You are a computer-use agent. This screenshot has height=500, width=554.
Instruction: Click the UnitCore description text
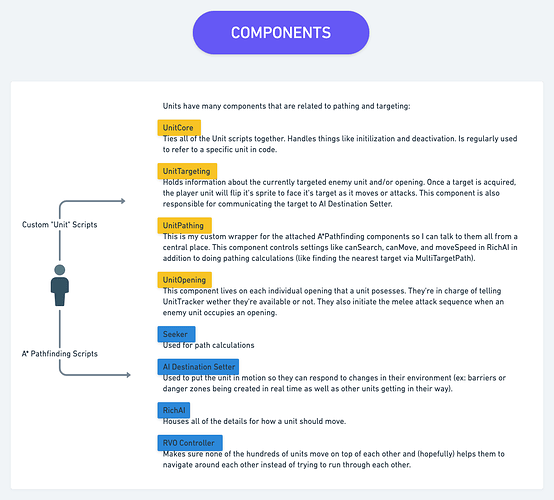point(340,144)
